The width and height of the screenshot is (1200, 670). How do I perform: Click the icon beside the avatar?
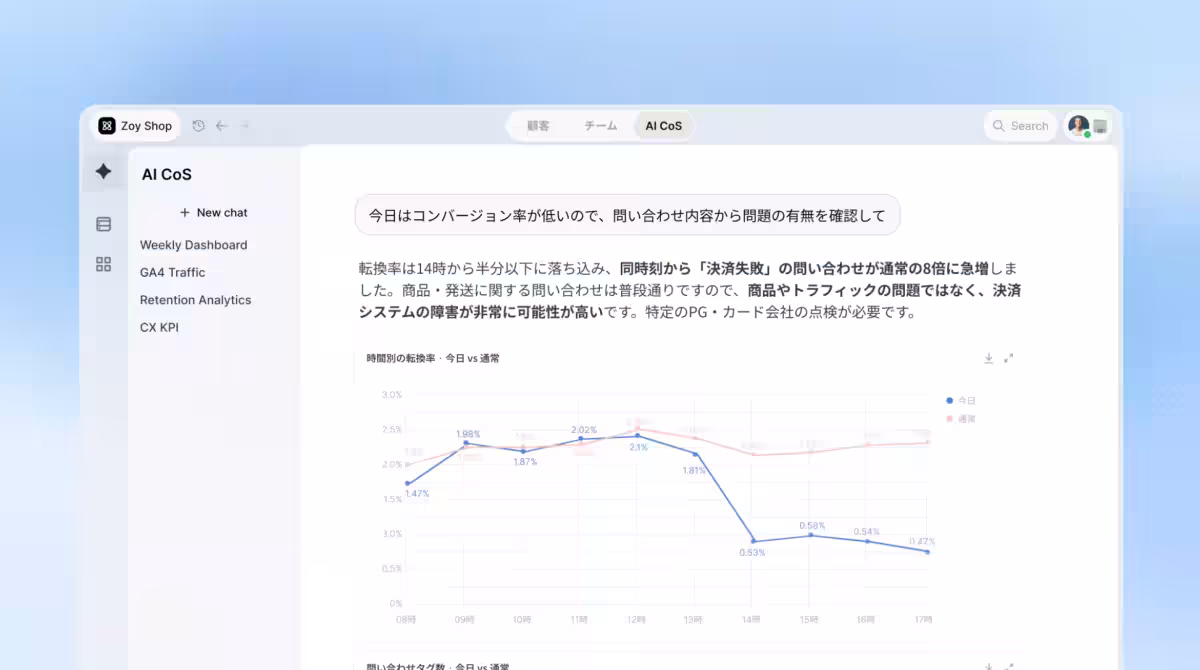click(1100, 126)
